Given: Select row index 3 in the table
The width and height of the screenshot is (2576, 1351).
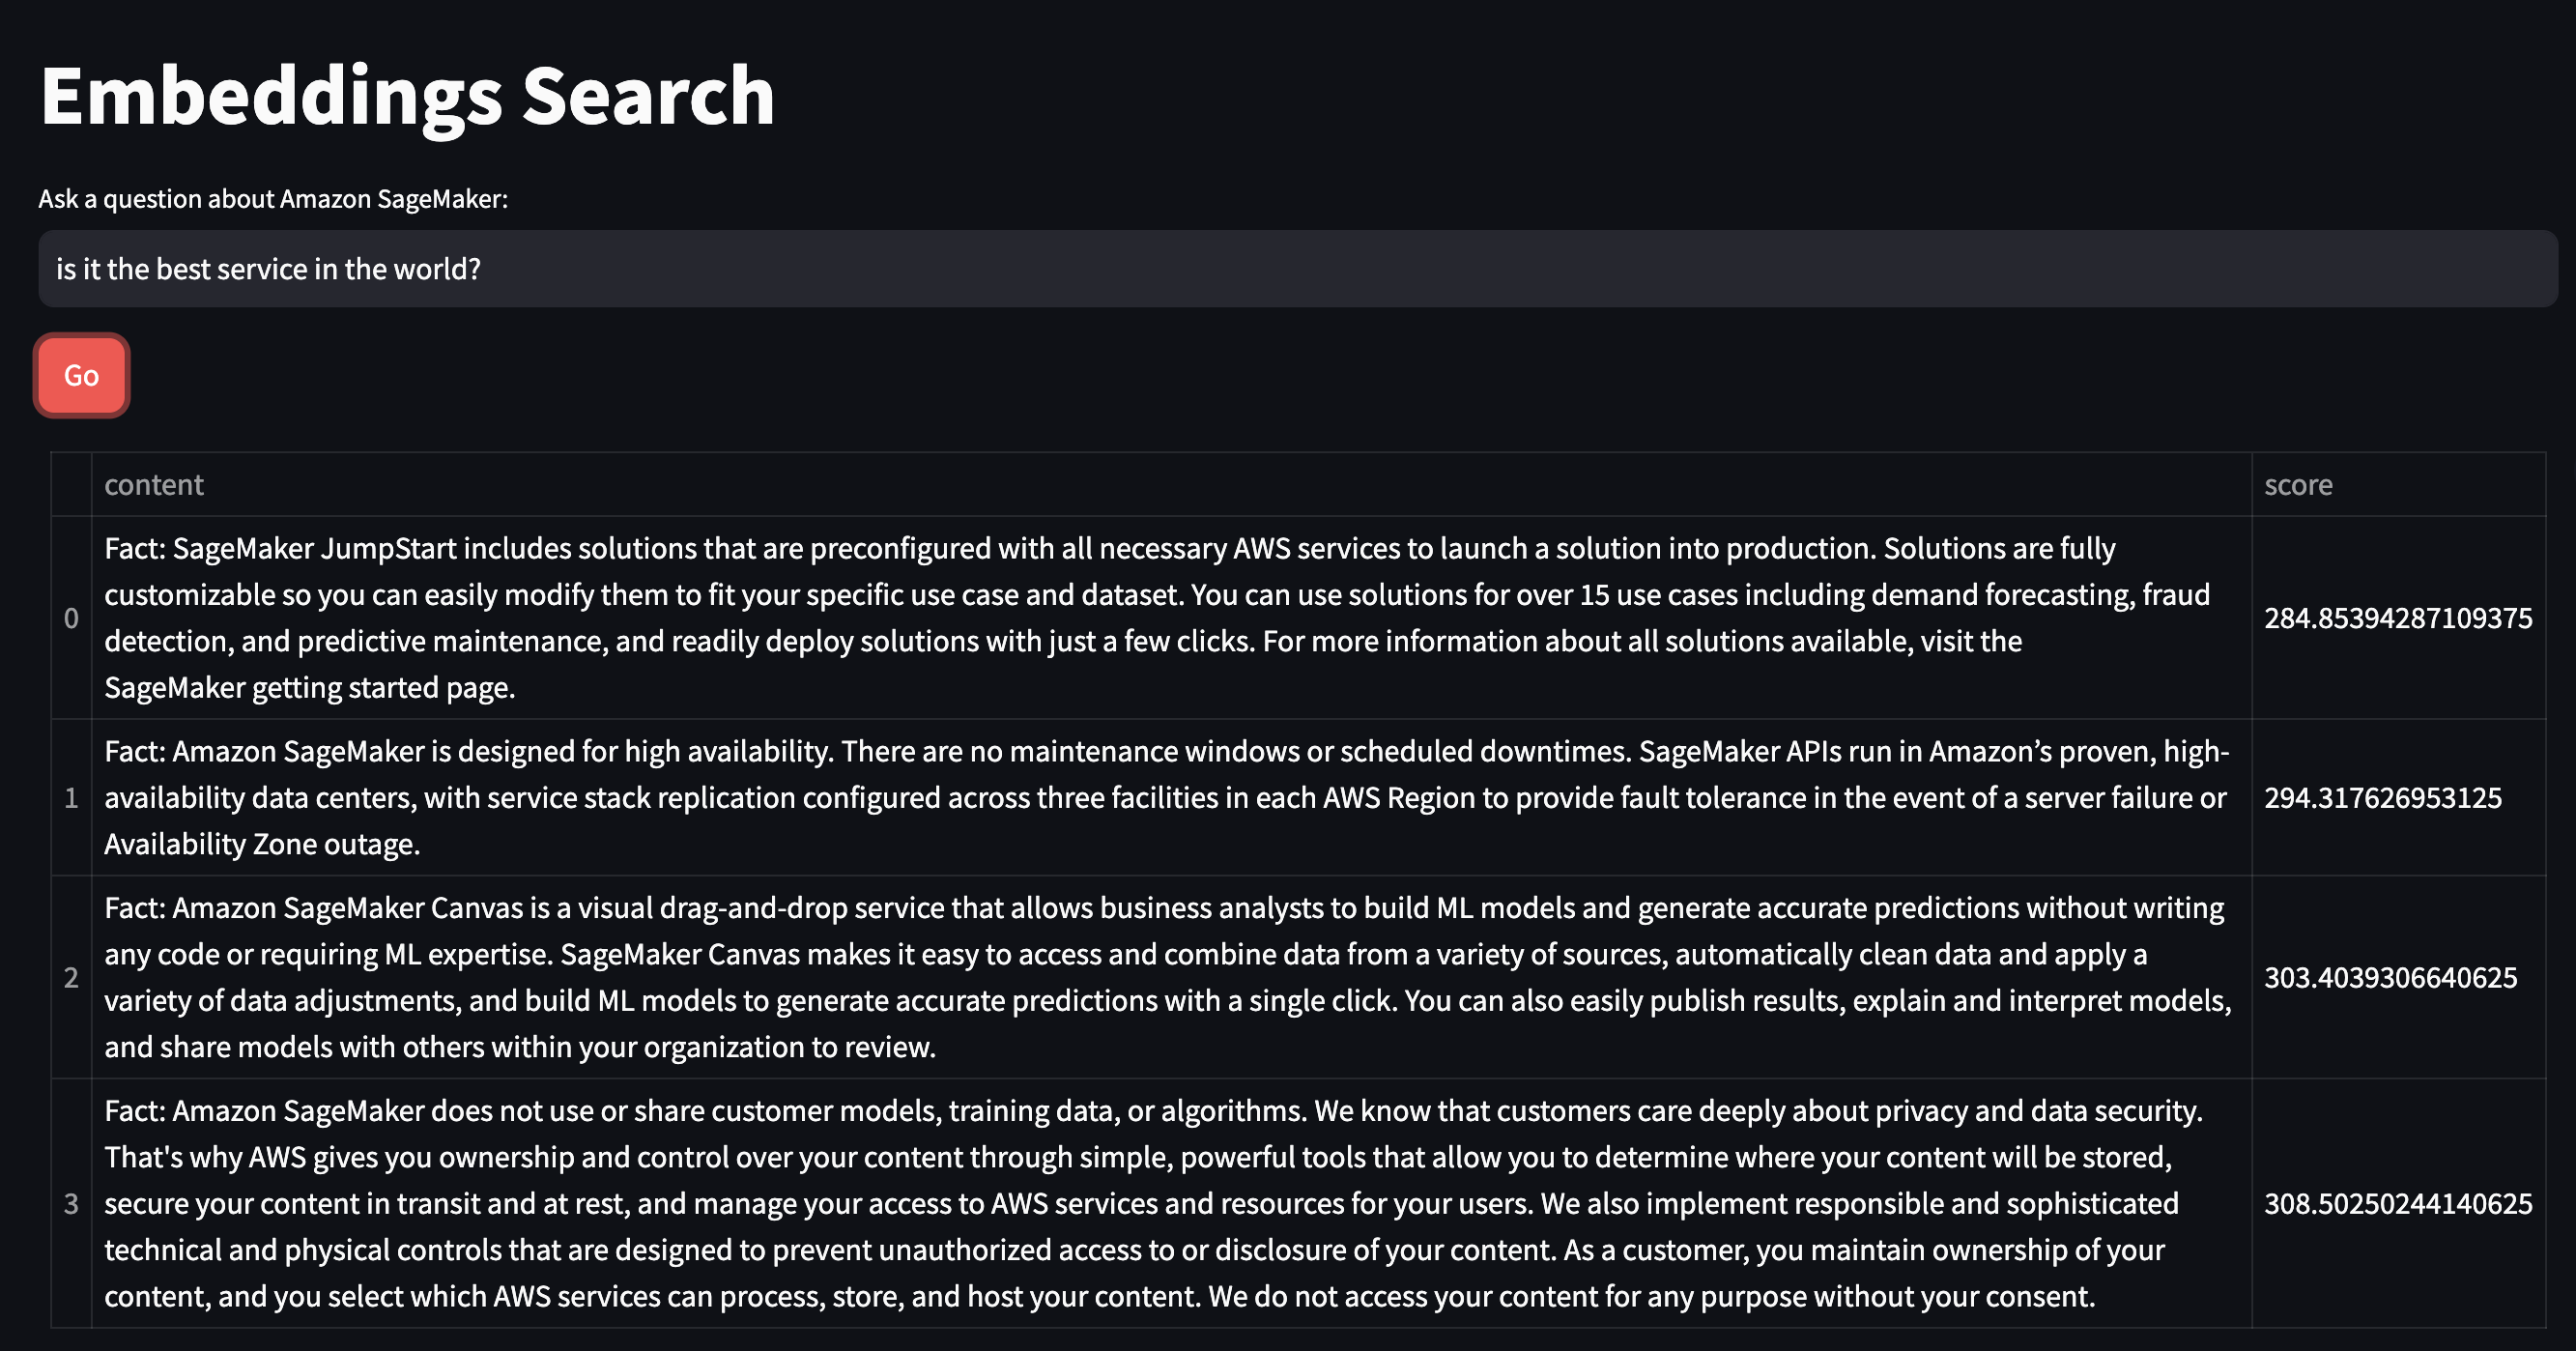Looking at the screenshot, I should 71,1203.
